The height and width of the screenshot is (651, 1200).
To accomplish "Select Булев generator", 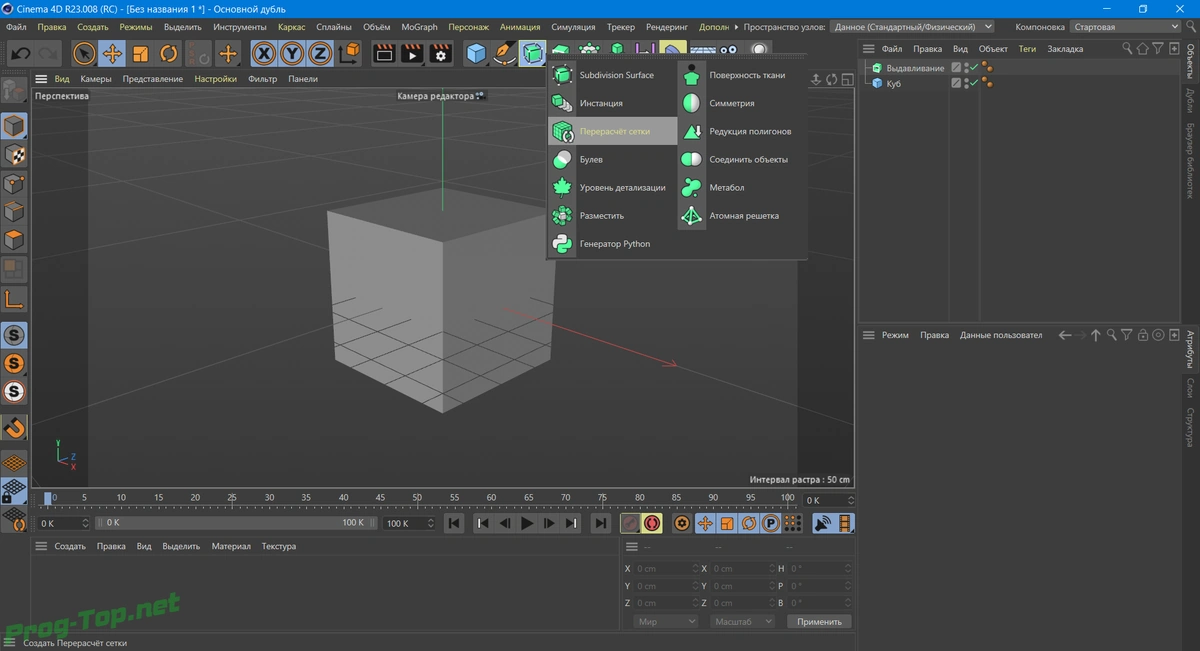I will (612, 159).
